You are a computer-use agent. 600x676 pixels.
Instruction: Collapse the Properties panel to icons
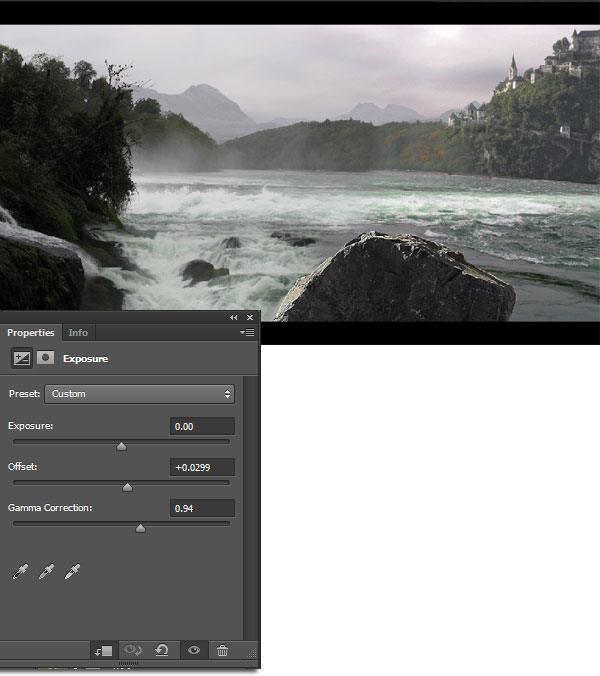pyautogui.click(x=234, y=317)
